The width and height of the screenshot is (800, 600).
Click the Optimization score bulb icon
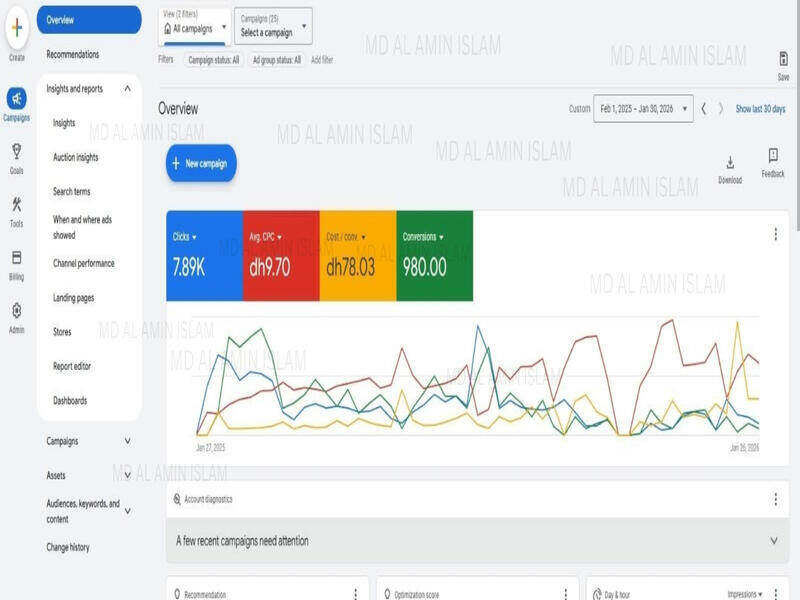[x=387, y=594]
